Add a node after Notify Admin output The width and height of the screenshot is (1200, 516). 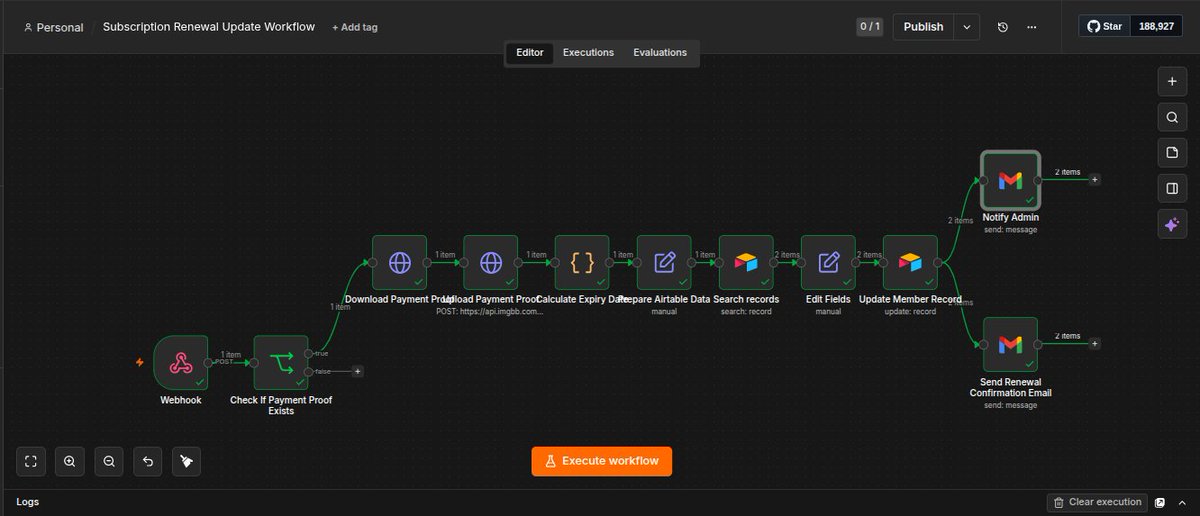click(x=1095, y=180)
